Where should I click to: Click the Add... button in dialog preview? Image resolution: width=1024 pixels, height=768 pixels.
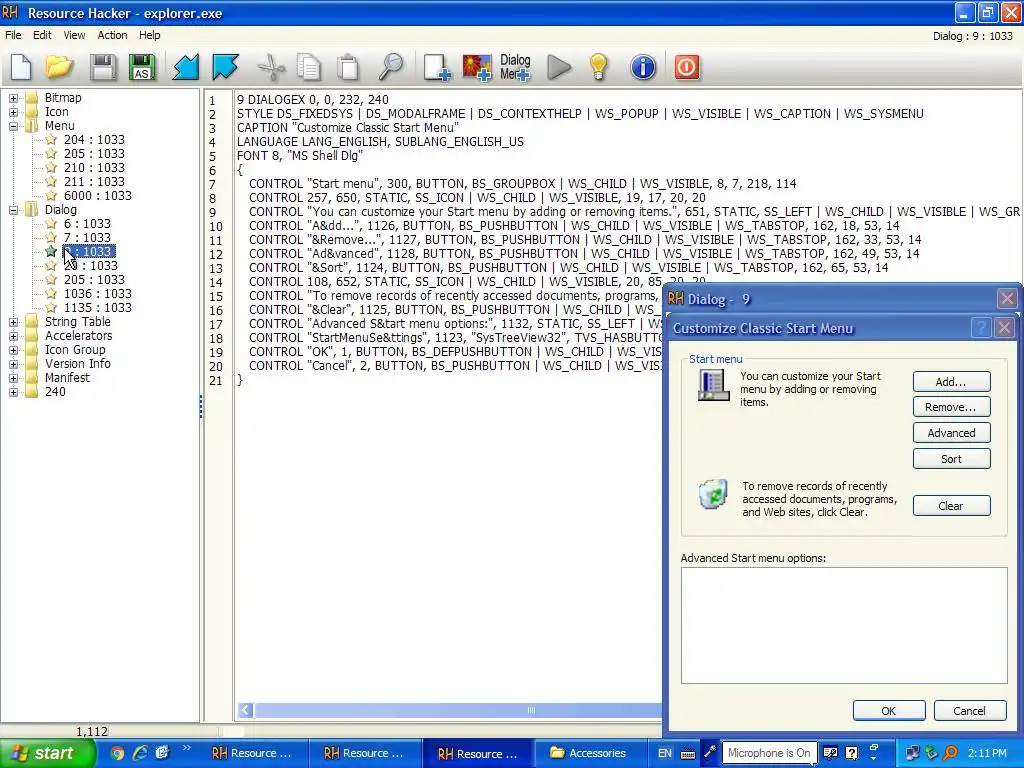click(951, 382)
